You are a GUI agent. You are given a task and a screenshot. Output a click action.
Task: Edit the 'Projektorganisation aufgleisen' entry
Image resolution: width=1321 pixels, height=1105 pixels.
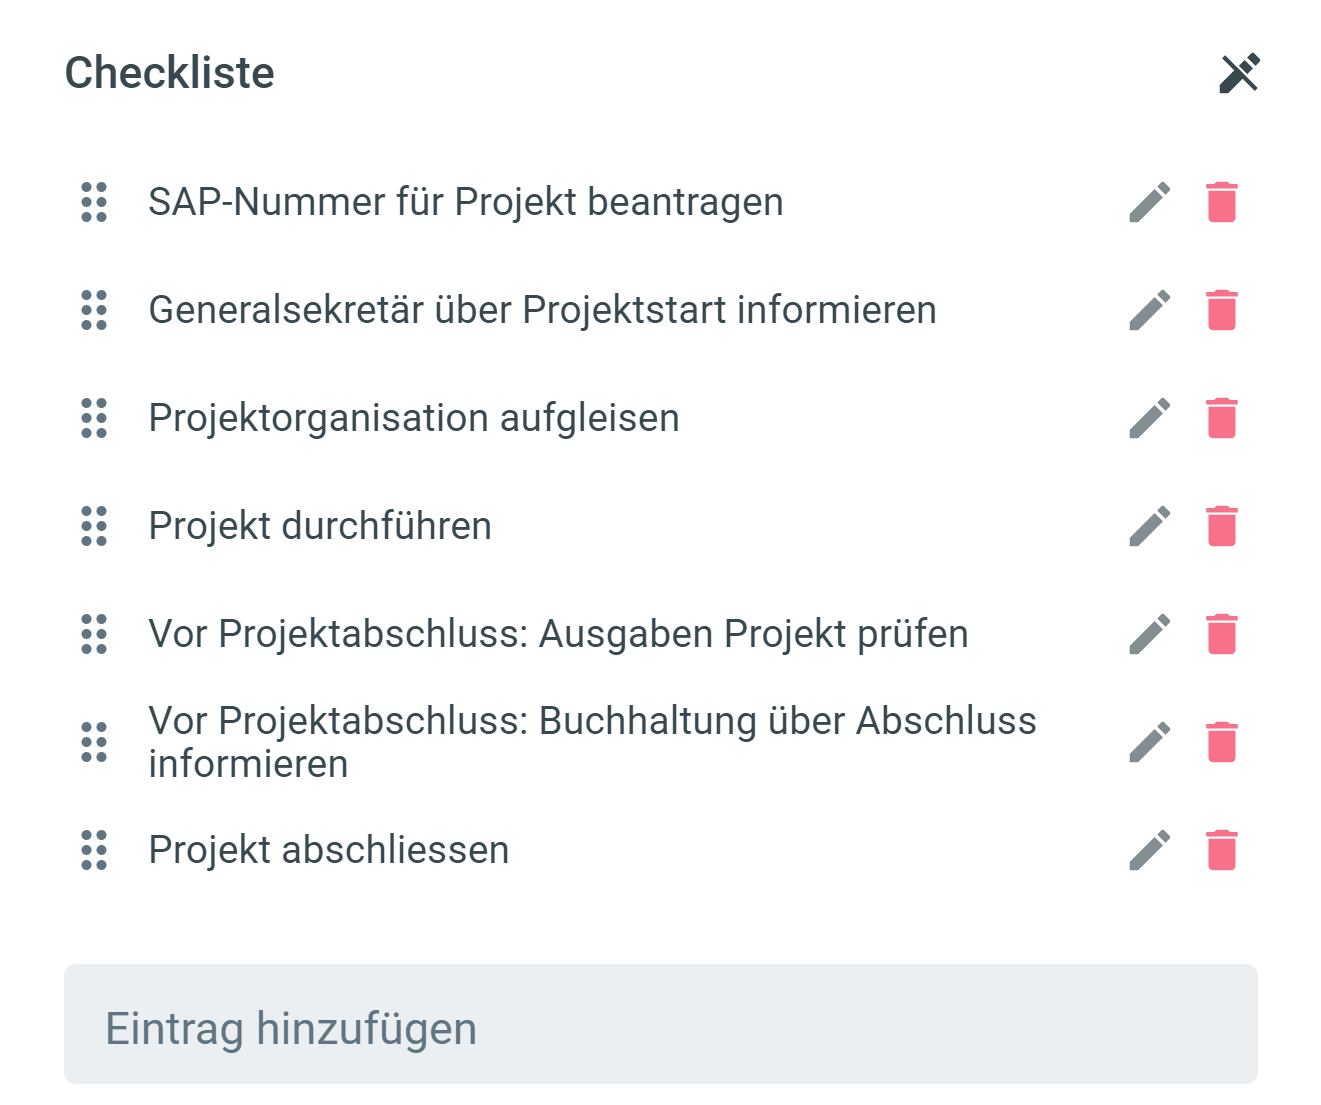[1150, 418]
